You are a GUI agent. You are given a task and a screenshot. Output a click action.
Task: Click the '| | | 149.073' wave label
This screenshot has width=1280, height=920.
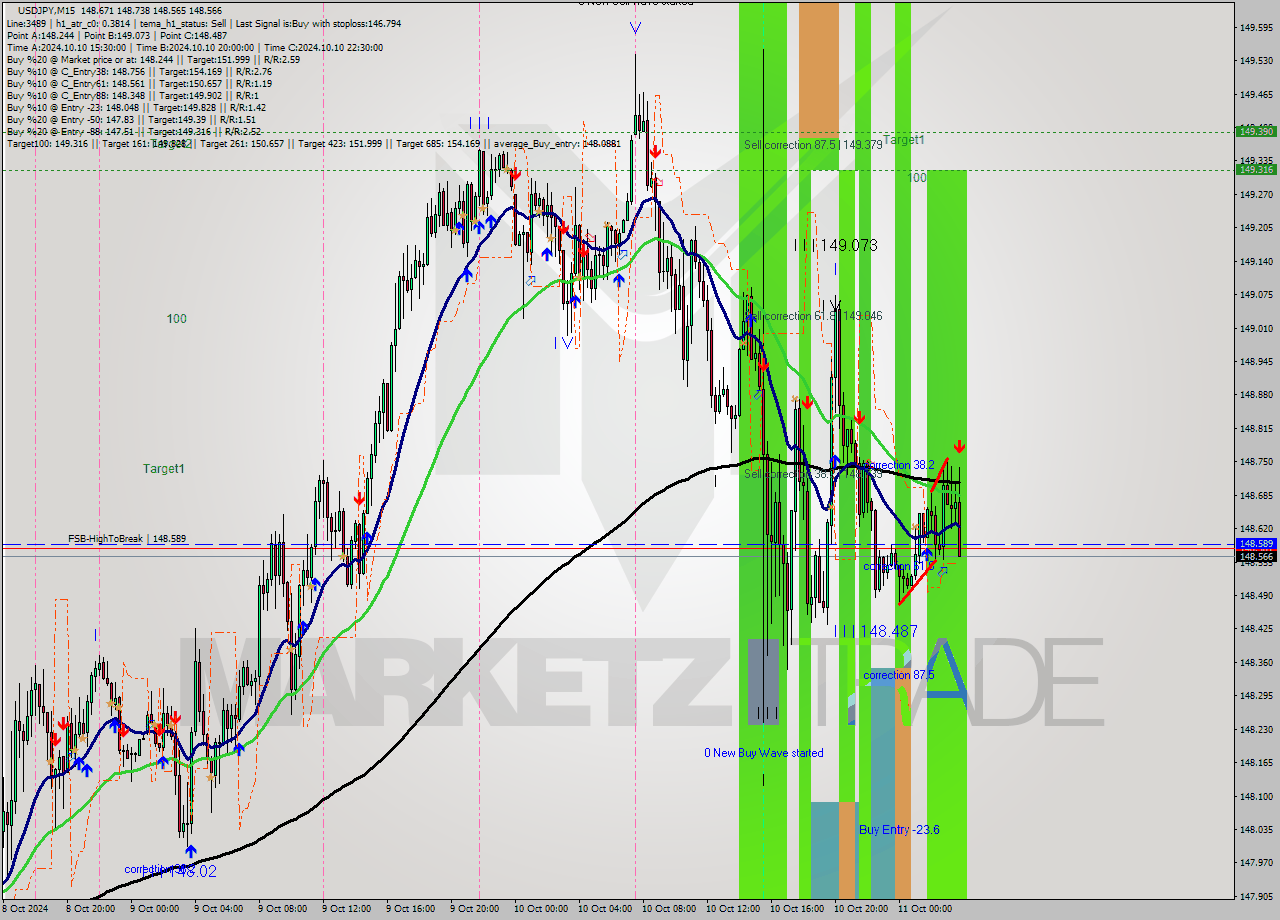pos(836,245)
